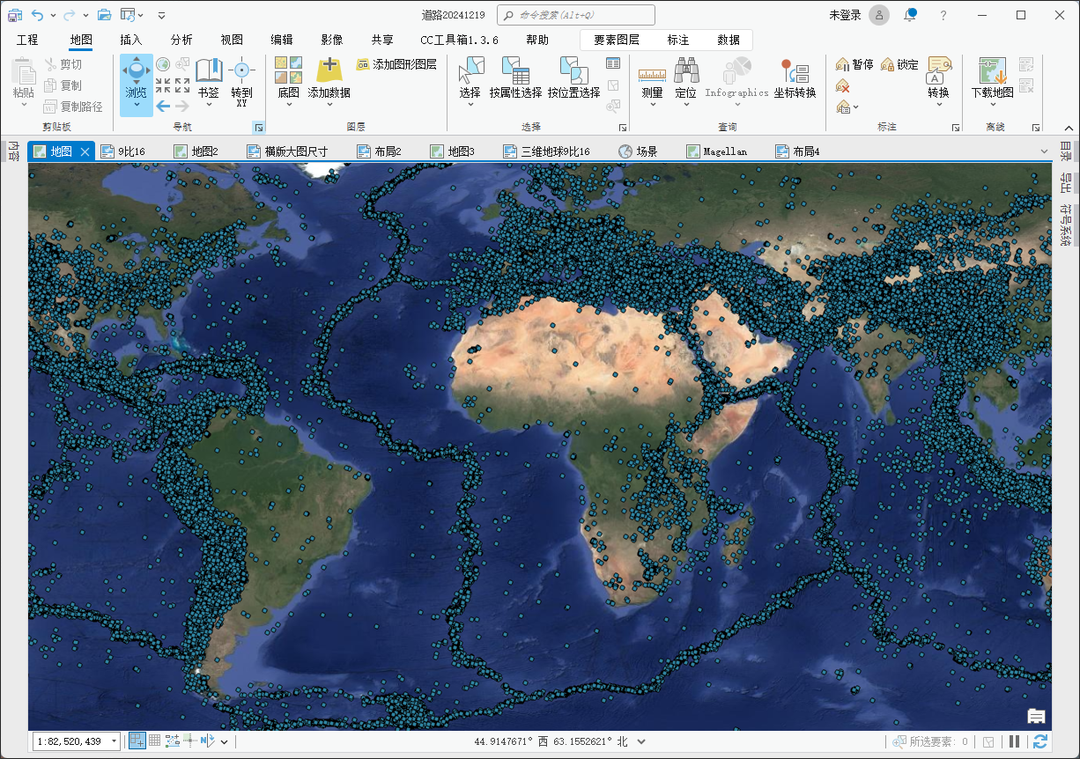
Task: Collapse the ribbon with the chevron
Action: click(x=1068, y=128)
